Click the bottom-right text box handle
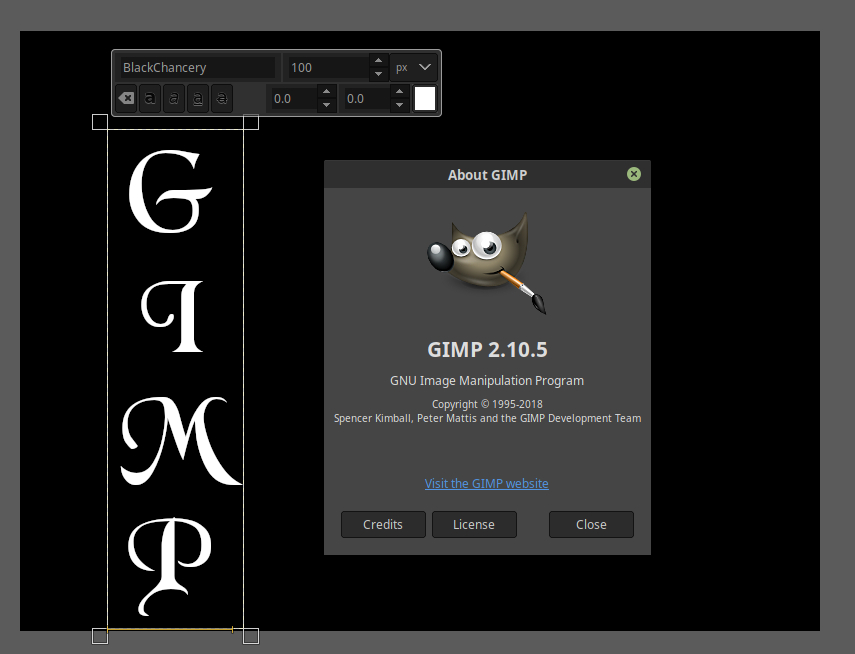Viewport: 855px width, 654px height. point(251,636)
